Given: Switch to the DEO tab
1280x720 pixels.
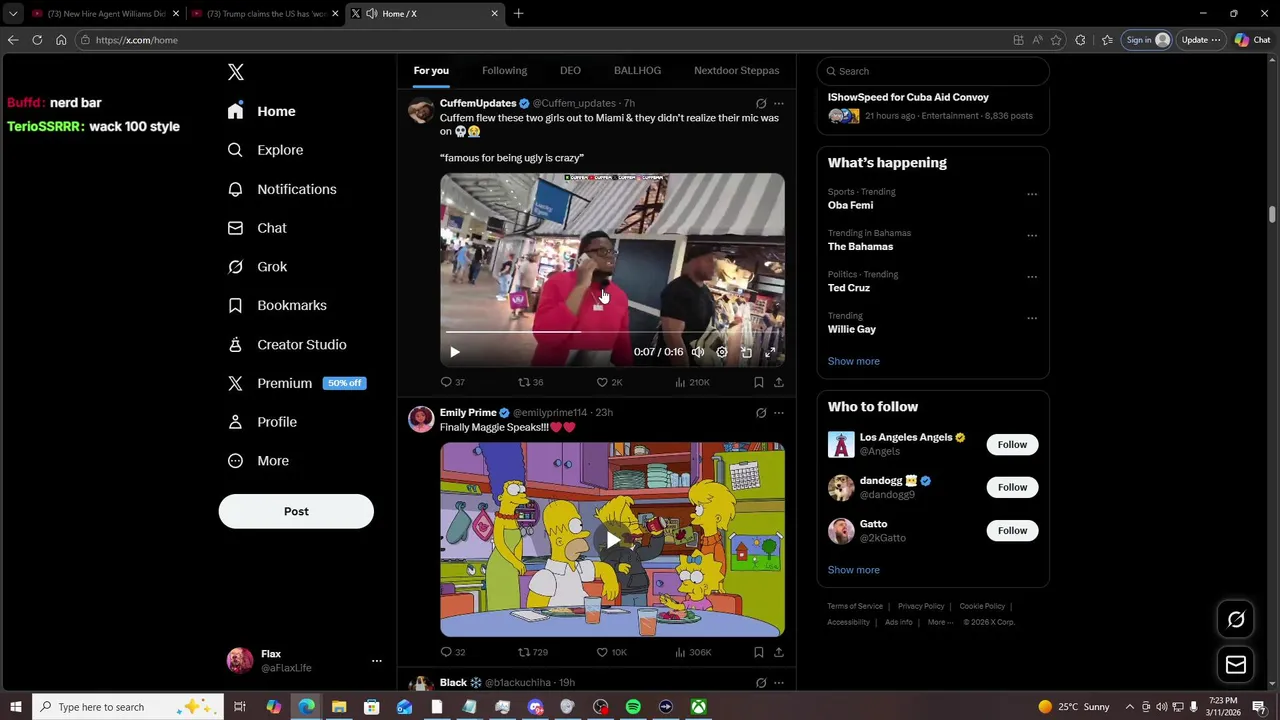Looking at the screenshot, I should 570,70.
